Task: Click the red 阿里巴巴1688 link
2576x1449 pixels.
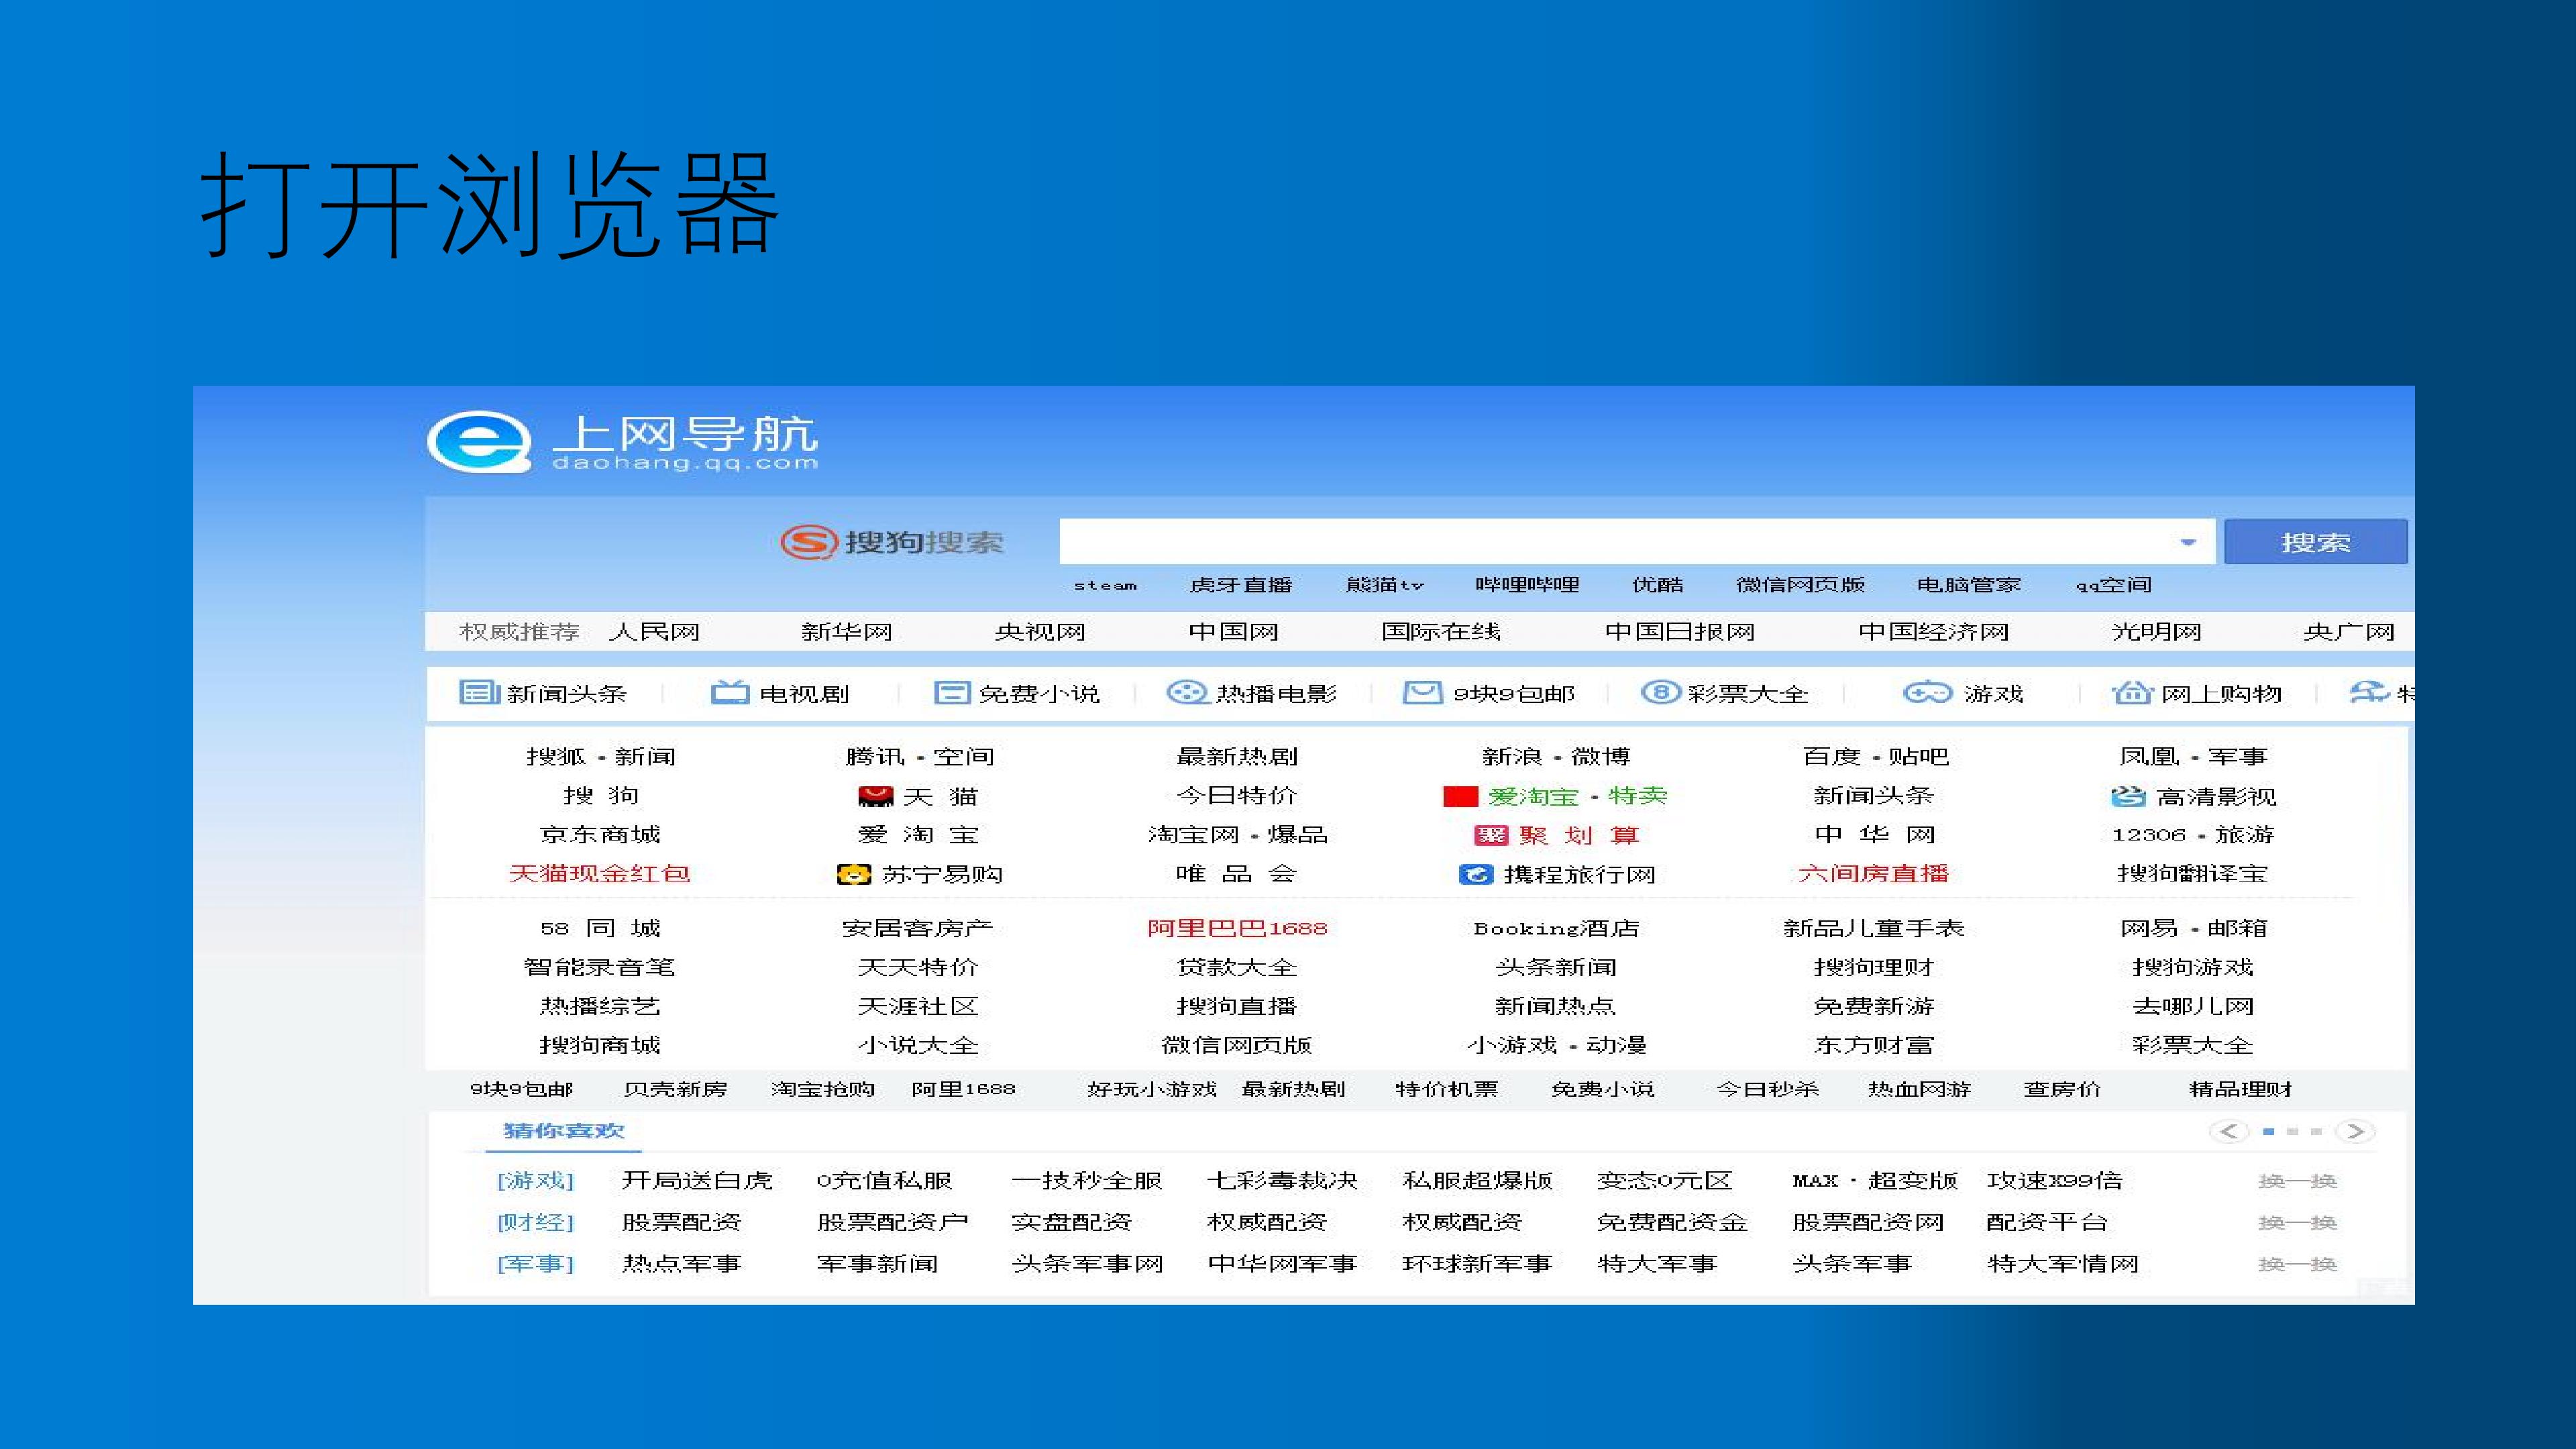Action: tap(1237, 928)
